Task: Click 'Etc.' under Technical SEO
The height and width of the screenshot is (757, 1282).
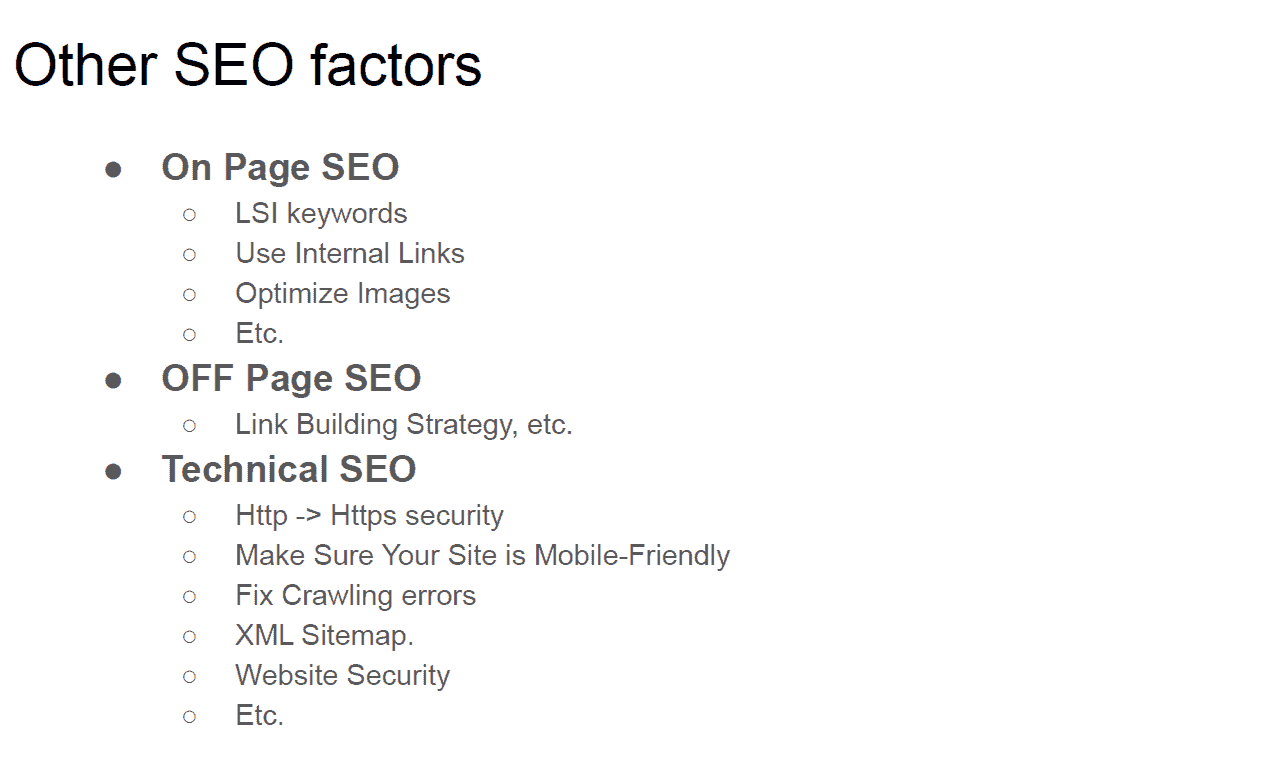Action: pyautogui.click(x=260, y=716)
